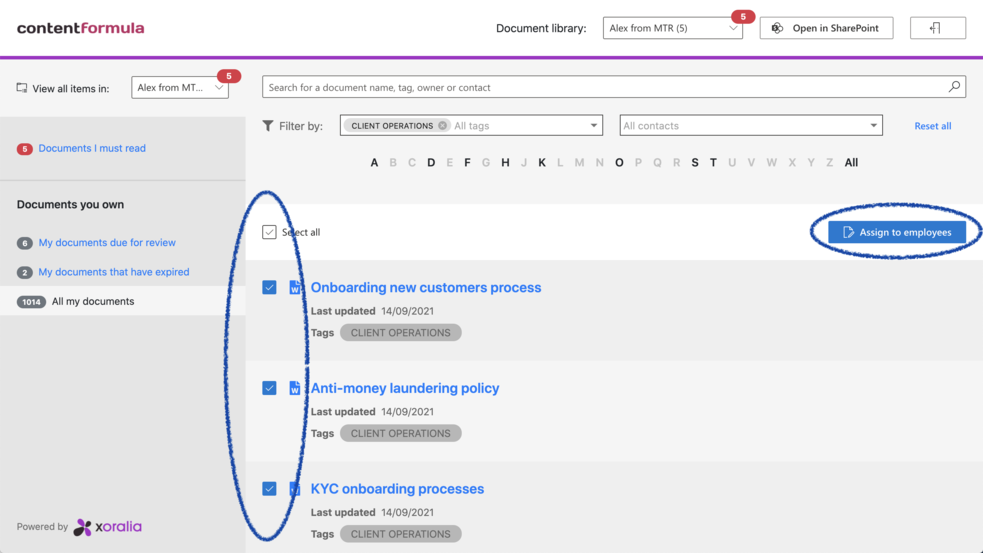This screenshot has height=553, width=983.
Task: Click the Word file icon for KYC onboarding processes
Action: pyautogui.click(x=294, y=489)
